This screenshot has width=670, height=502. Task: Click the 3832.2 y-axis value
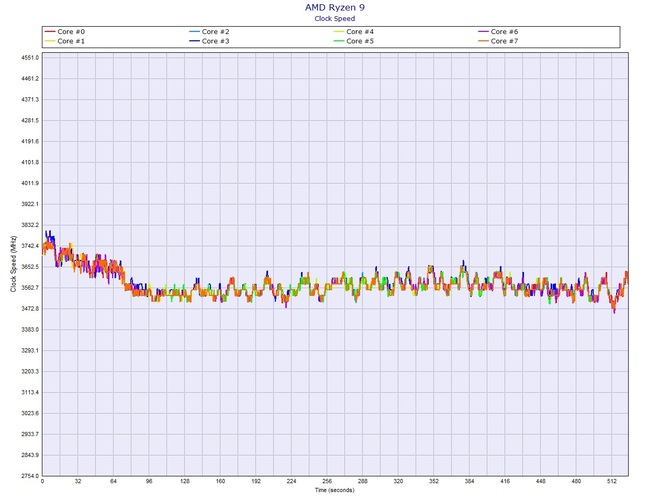coord(30,225)
